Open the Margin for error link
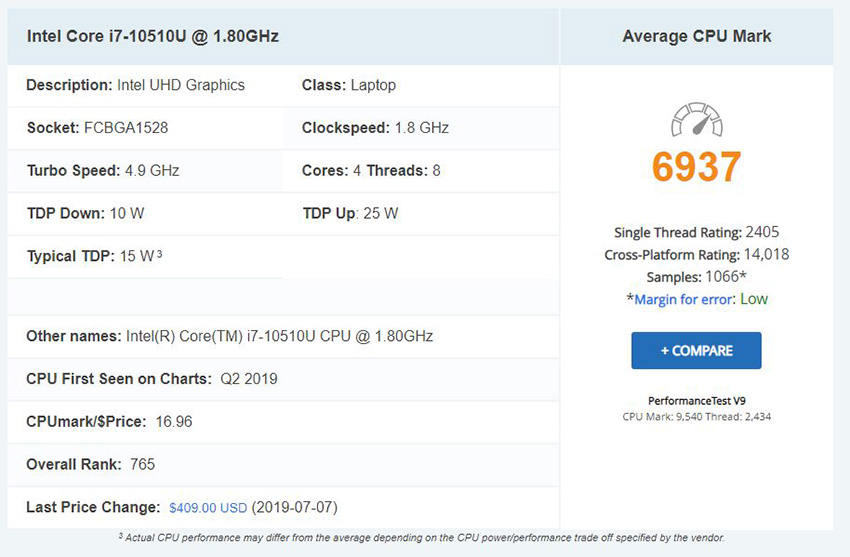 [683, 300]
